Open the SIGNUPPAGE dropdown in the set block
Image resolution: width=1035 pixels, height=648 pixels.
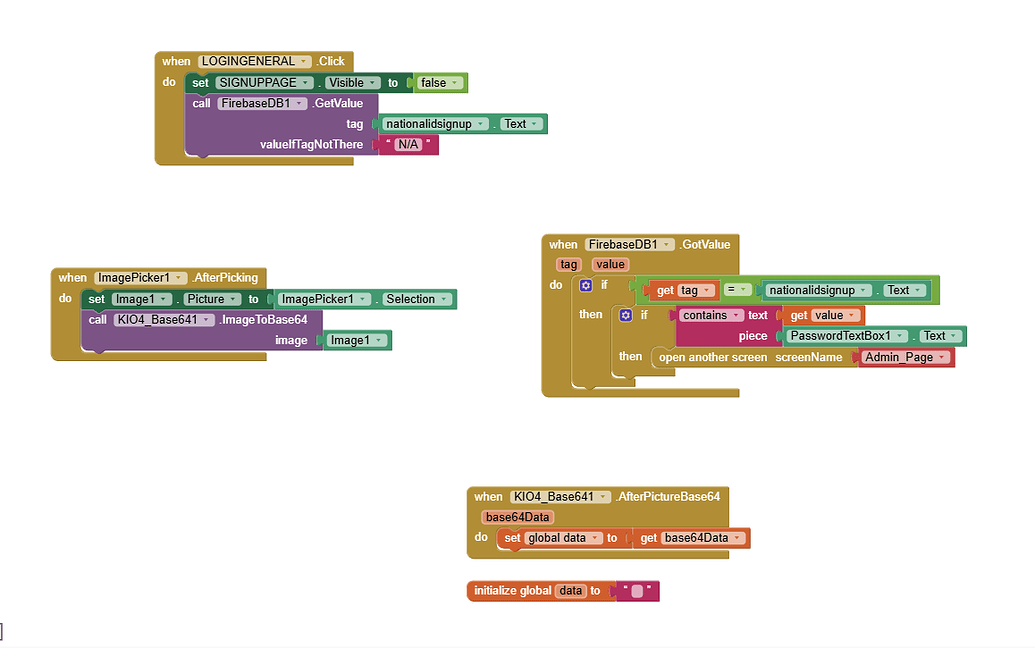click(307, 82)
